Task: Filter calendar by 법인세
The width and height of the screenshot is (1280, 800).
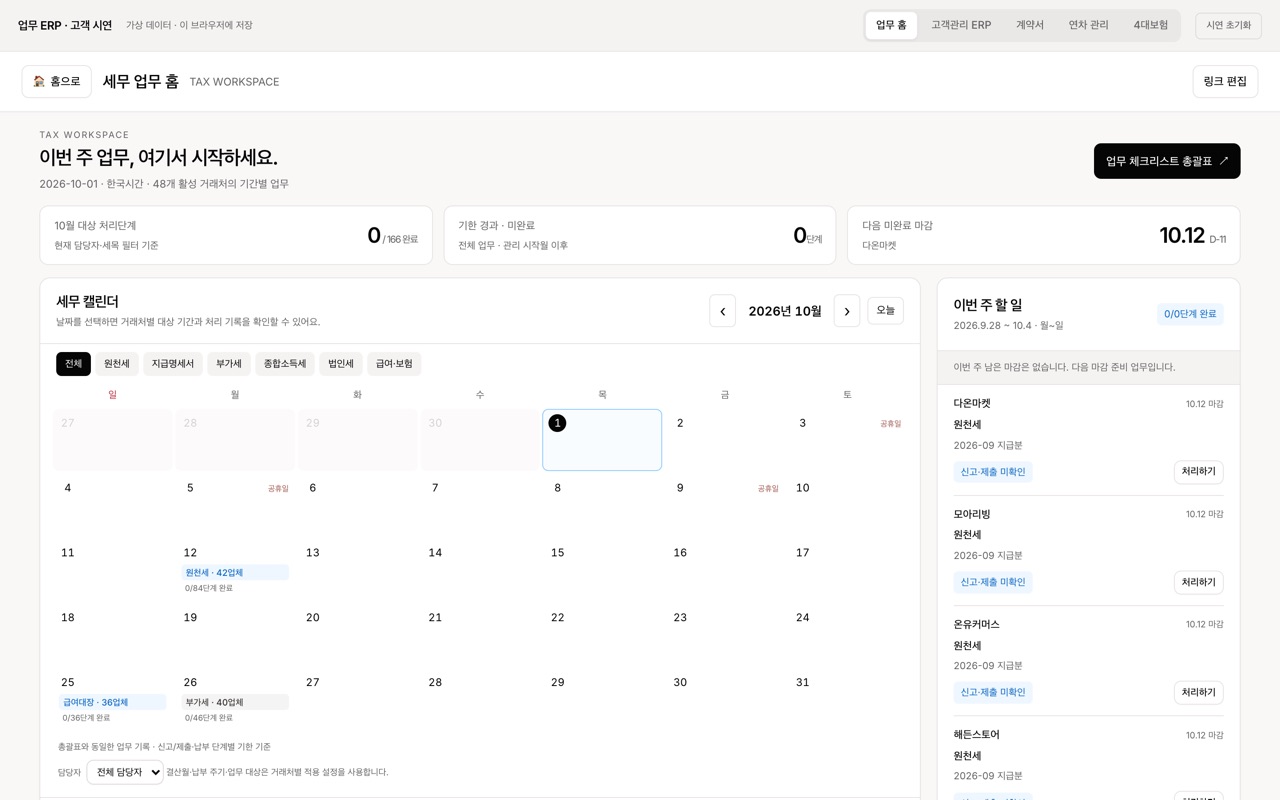Action: [x=341, y=364]
